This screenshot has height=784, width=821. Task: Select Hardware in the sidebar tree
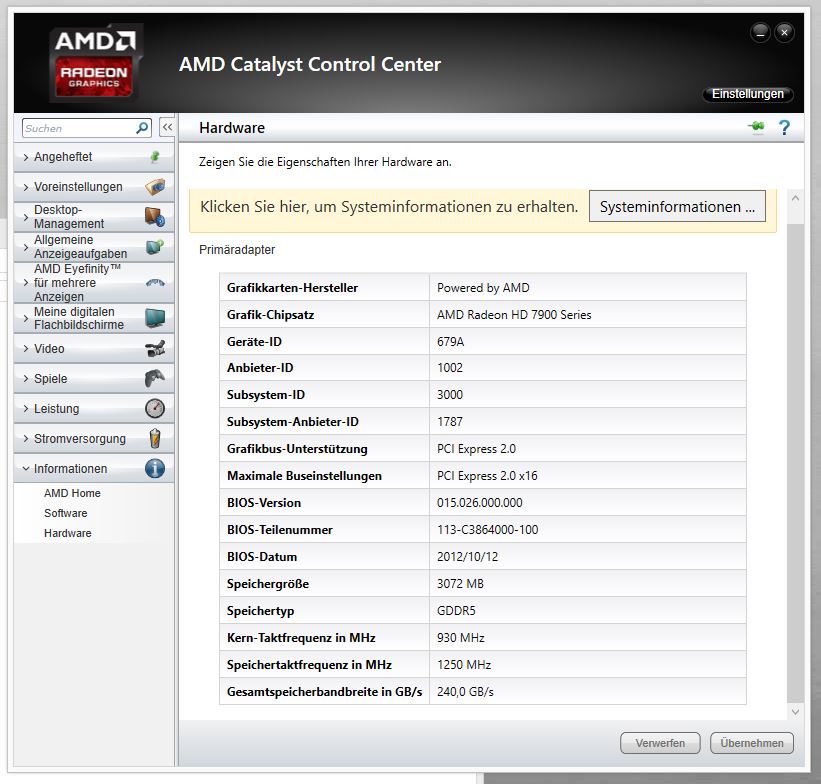[x=68, y=533]
